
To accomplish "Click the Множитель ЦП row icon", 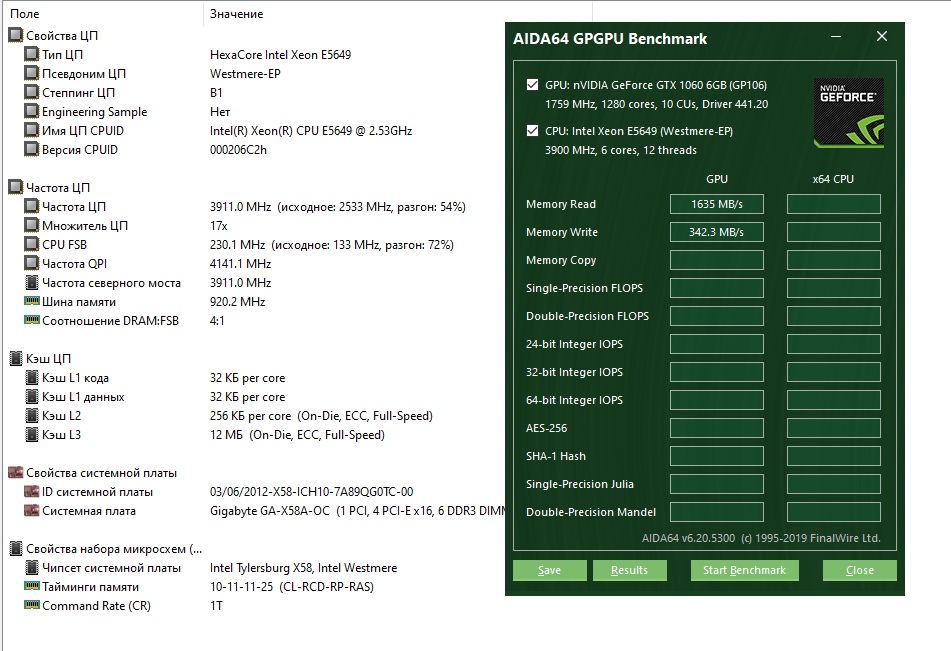I will pos(32,225).
